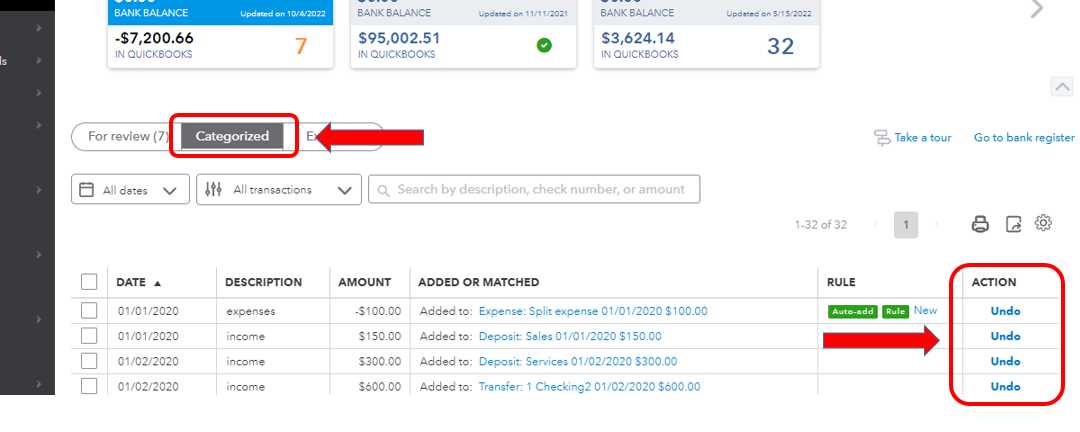Click the Take a tour icon
Screen dimensions: 1080x432
882,138
